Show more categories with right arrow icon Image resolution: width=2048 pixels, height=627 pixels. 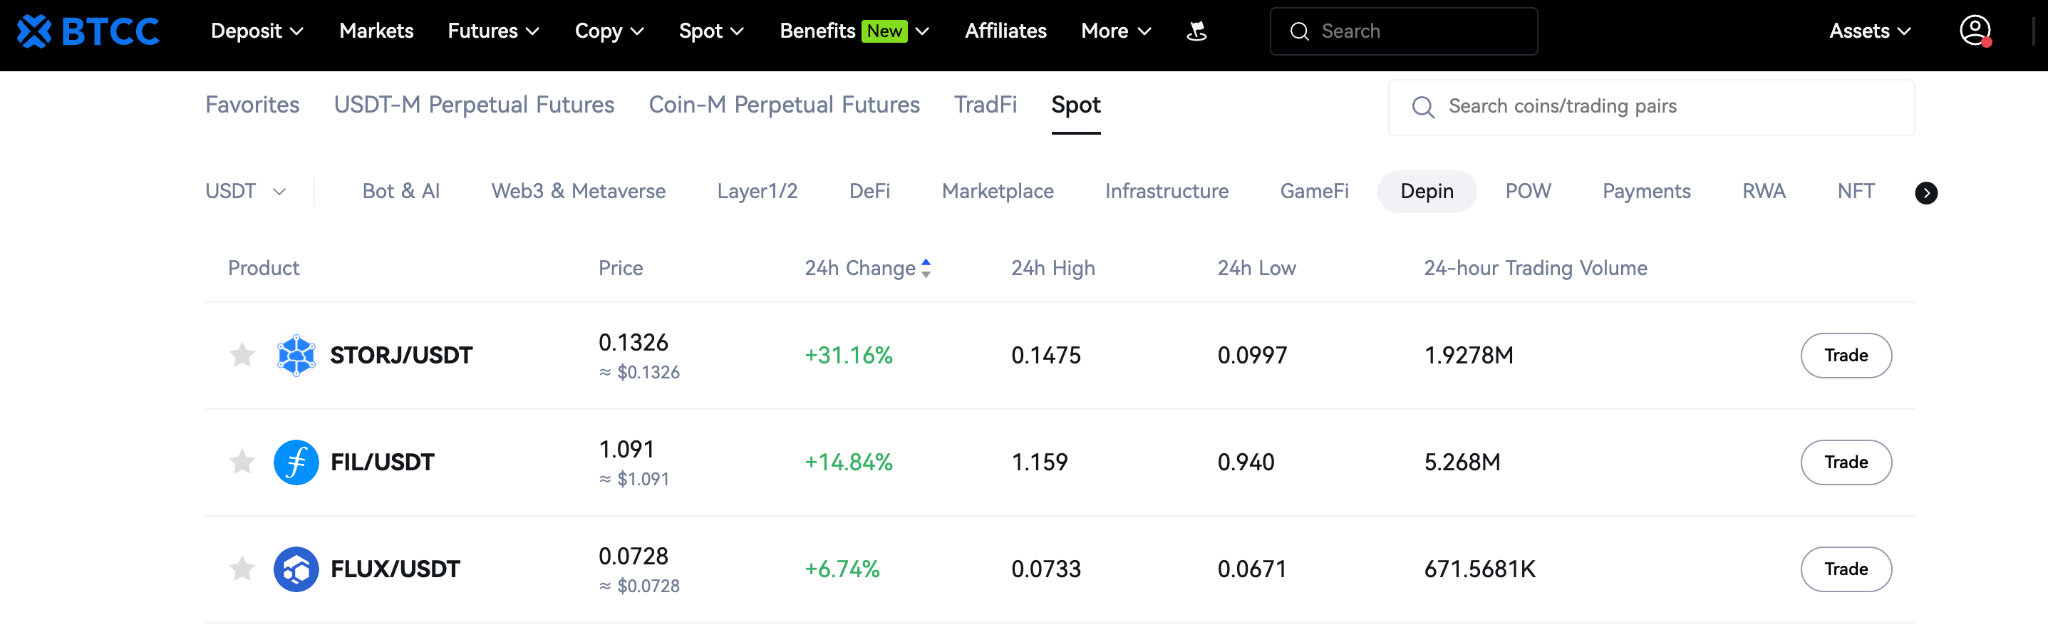coord(1926,193)
